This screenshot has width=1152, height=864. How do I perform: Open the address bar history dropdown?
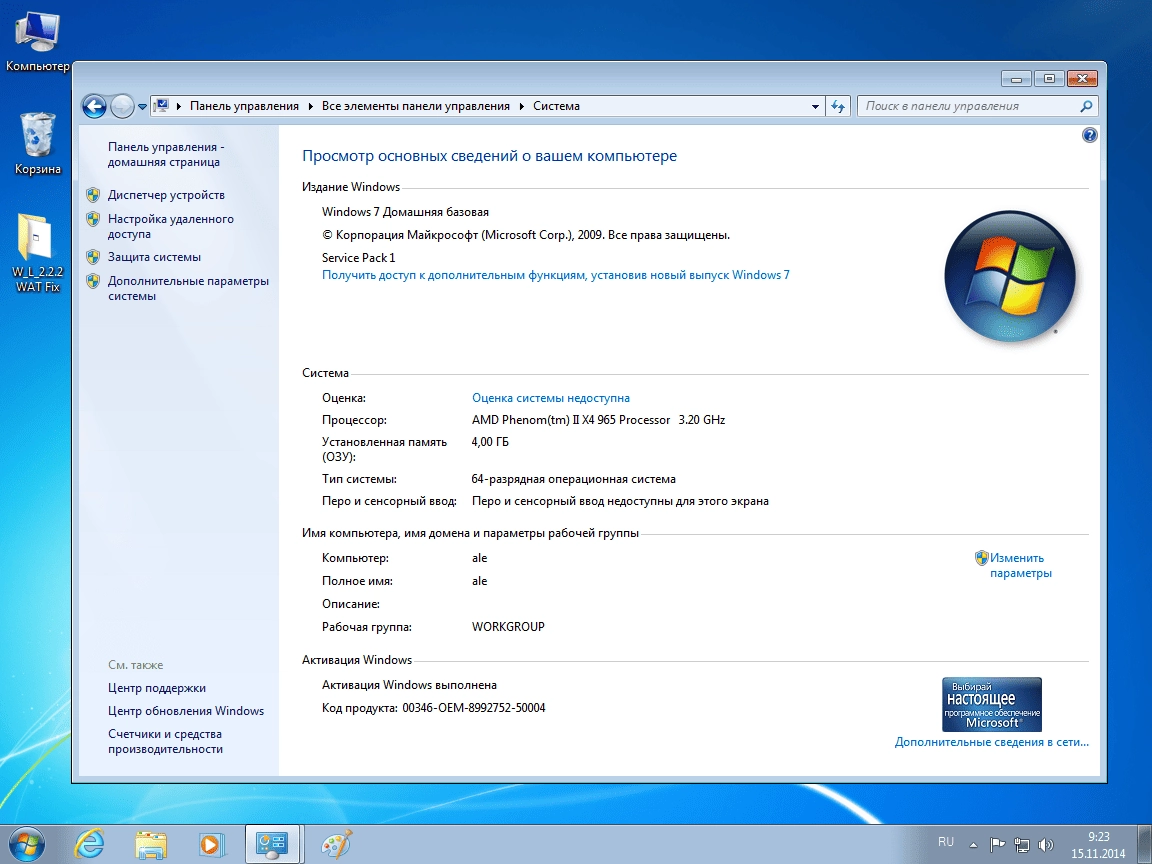815,107
